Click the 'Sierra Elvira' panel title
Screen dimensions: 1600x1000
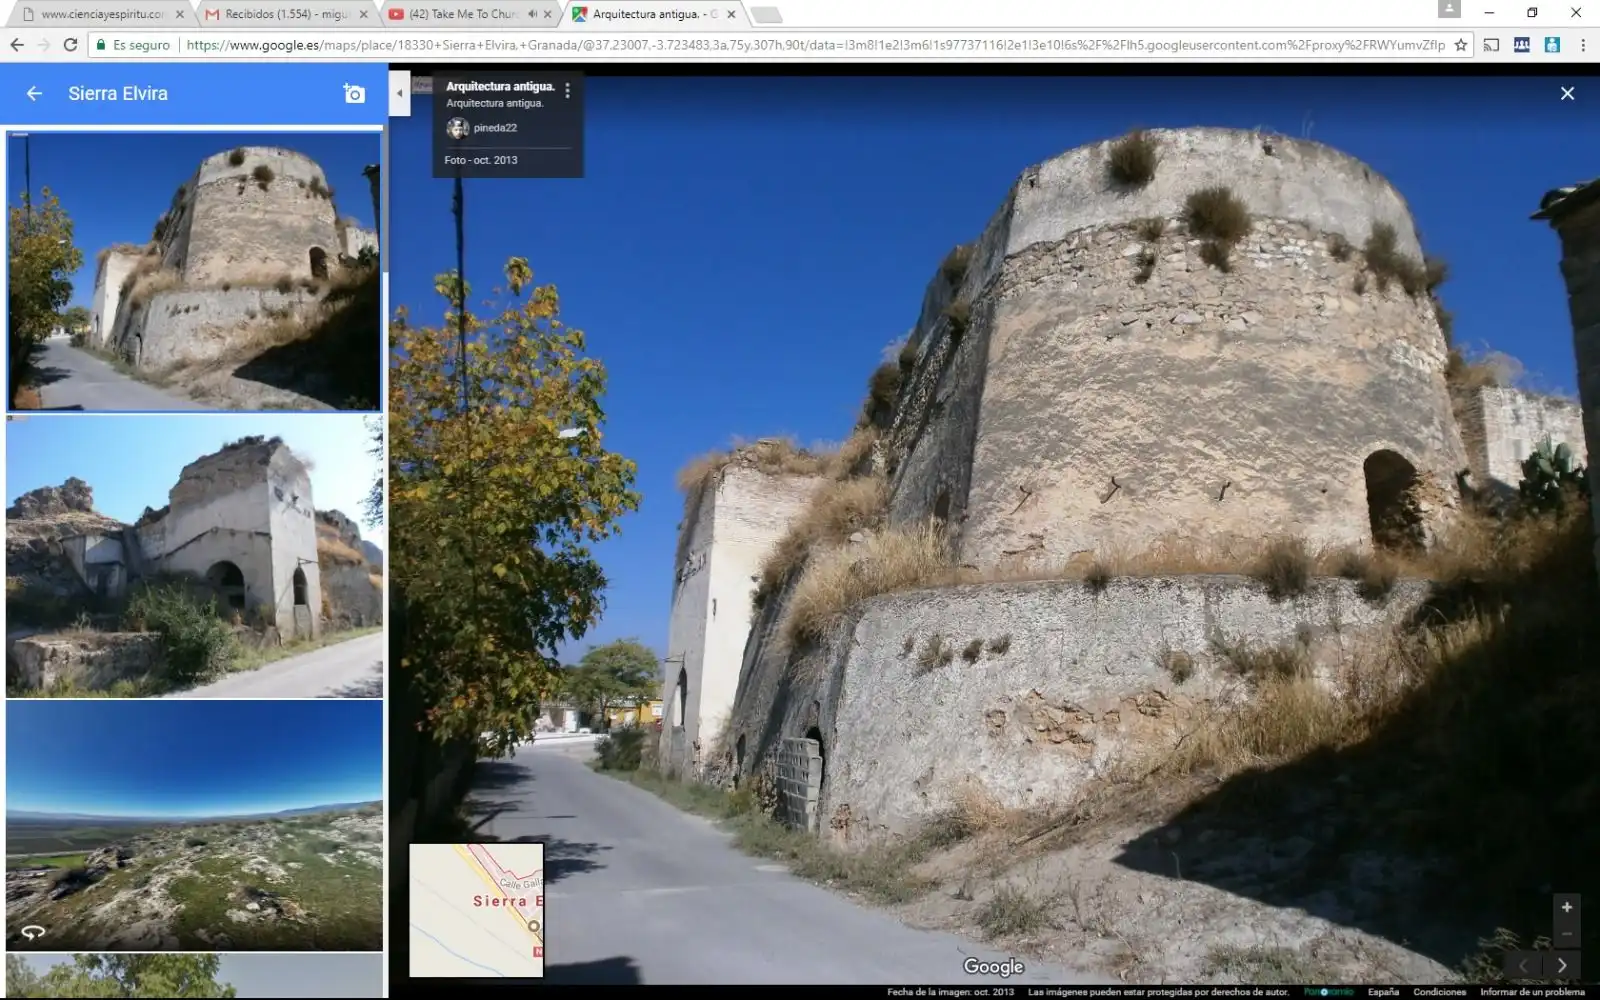[x=118, y=93]
